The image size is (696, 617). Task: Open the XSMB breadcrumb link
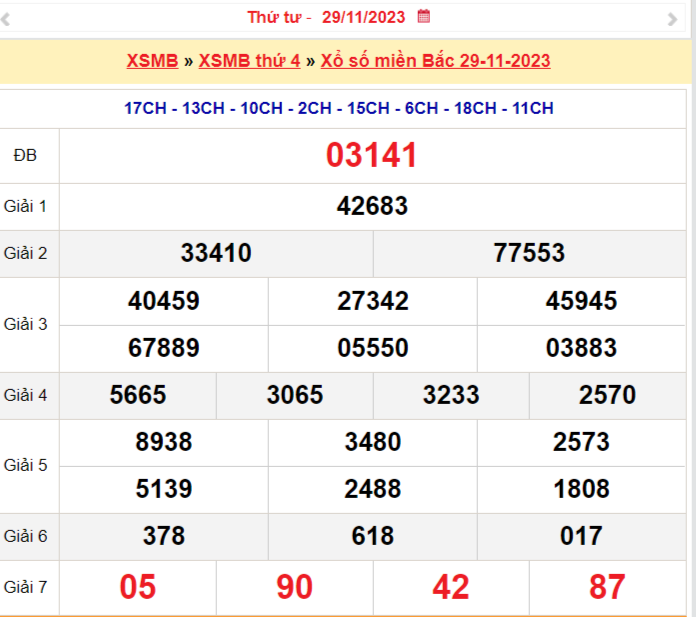[151, 61]
